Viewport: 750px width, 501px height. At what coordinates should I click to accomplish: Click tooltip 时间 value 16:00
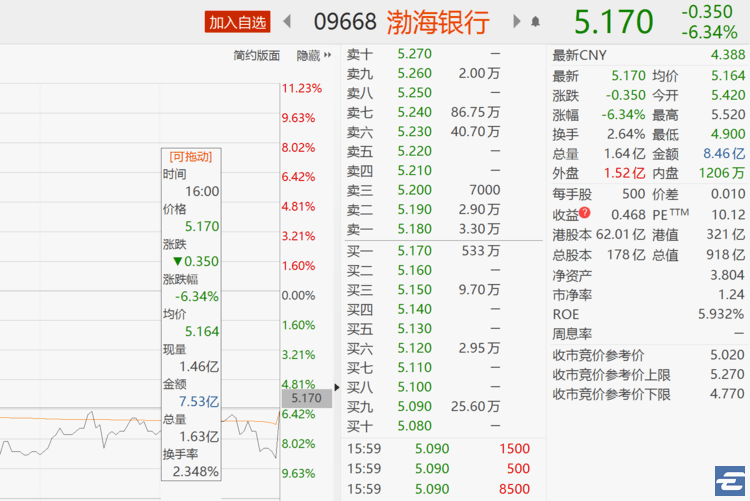pyautogui.click(x=202, y=191)
